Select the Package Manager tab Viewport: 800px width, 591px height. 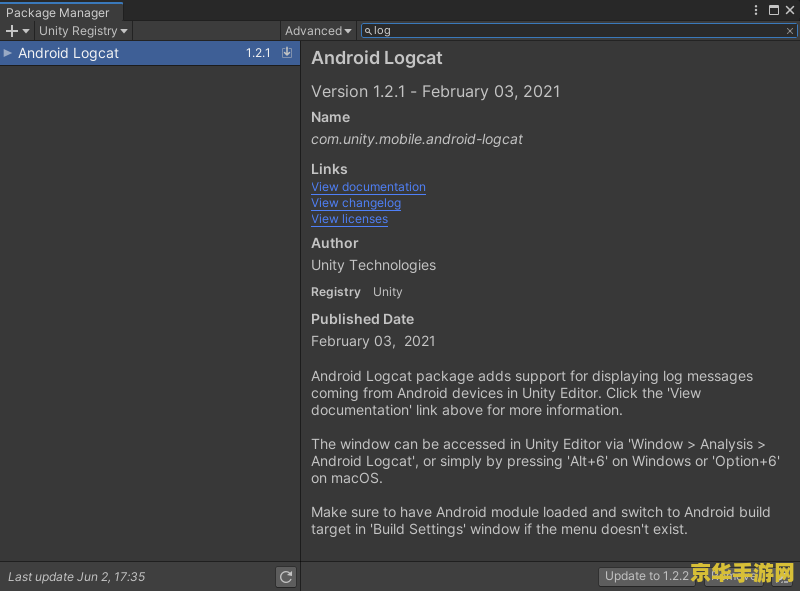(61, 12)
